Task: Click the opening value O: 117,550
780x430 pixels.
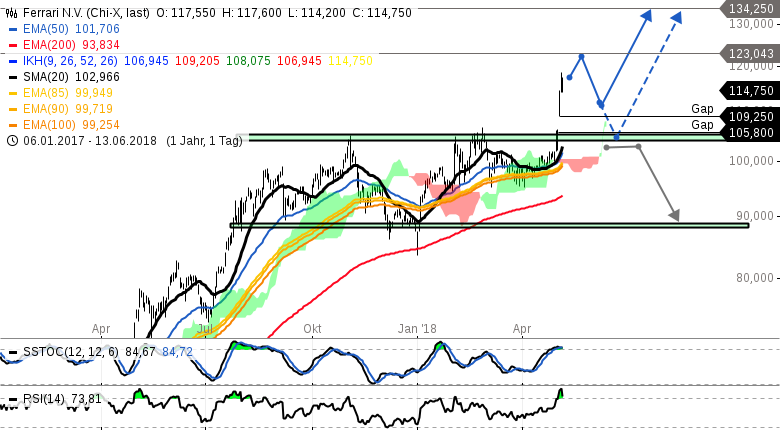Action: click(x=187, y=13)
